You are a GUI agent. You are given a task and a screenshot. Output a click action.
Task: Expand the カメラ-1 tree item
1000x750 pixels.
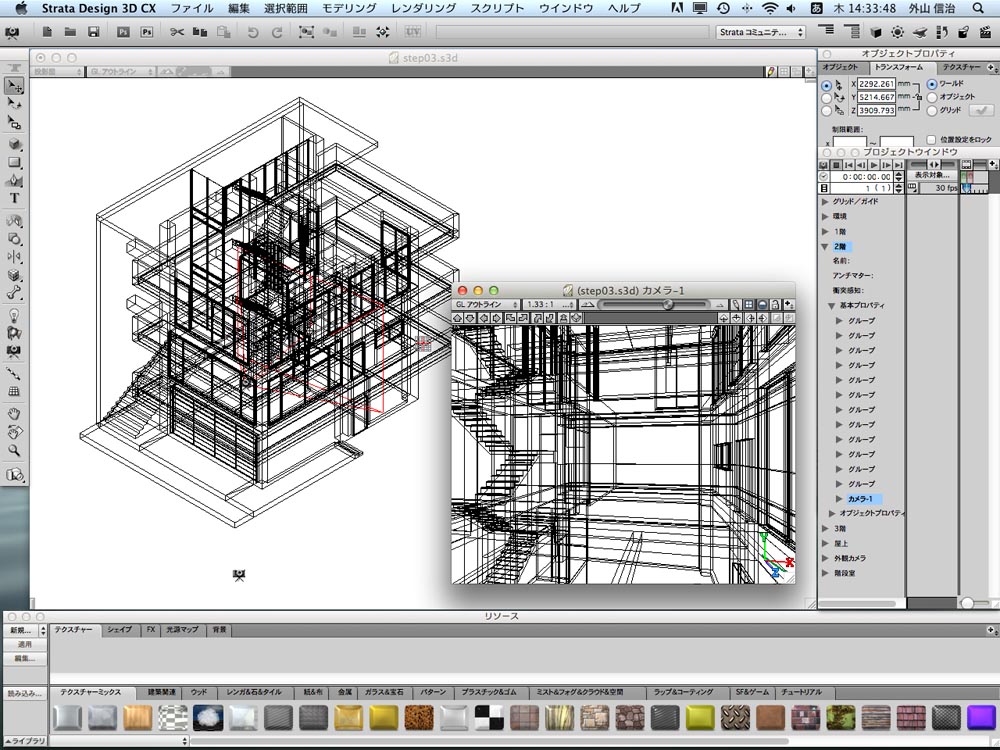pyautogui.click(x=839, y=499)
